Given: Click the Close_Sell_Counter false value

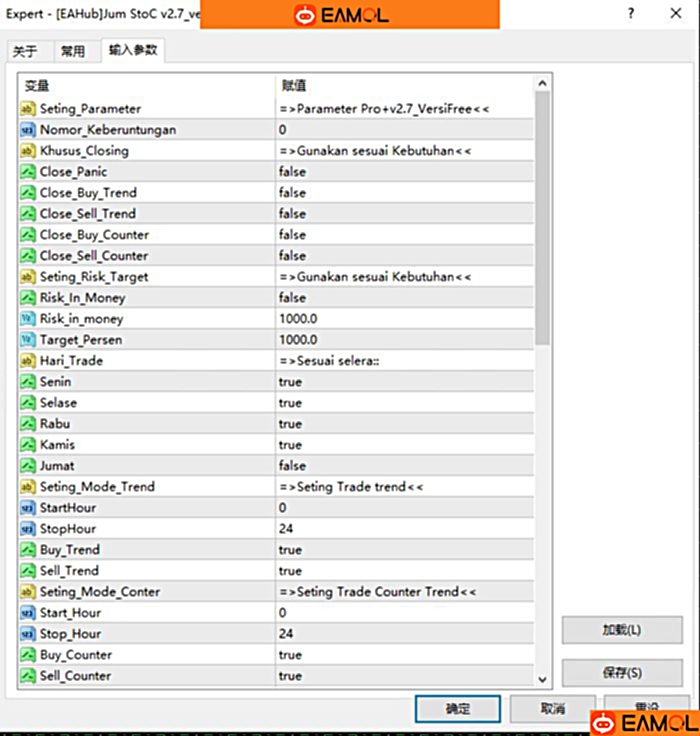Looking at the screenshot, I should [292, 256].
